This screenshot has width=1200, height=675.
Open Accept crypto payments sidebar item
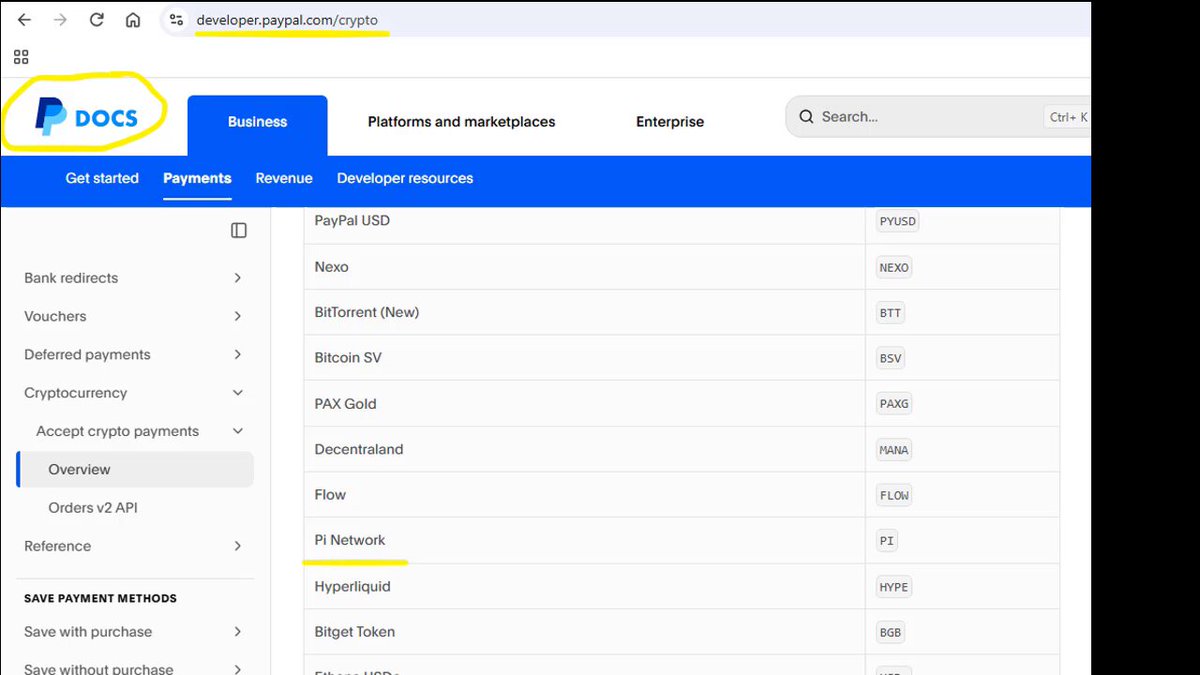click(117, 431)
